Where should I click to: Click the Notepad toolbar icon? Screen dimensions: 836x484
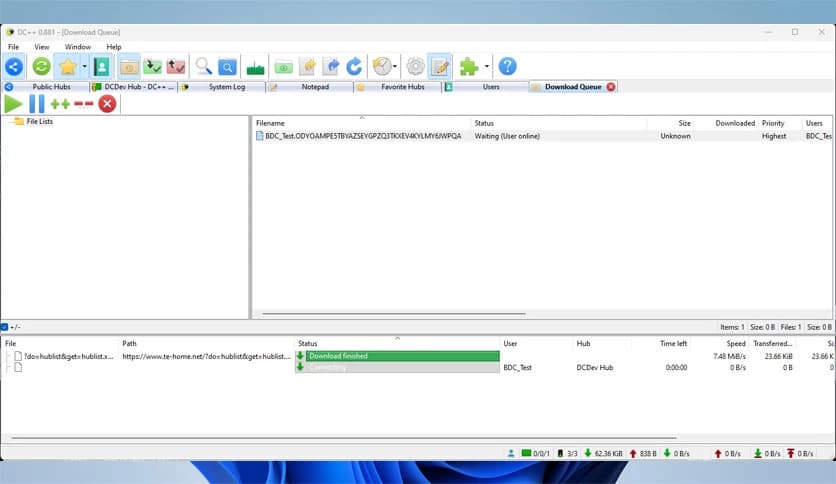[440, 67]
